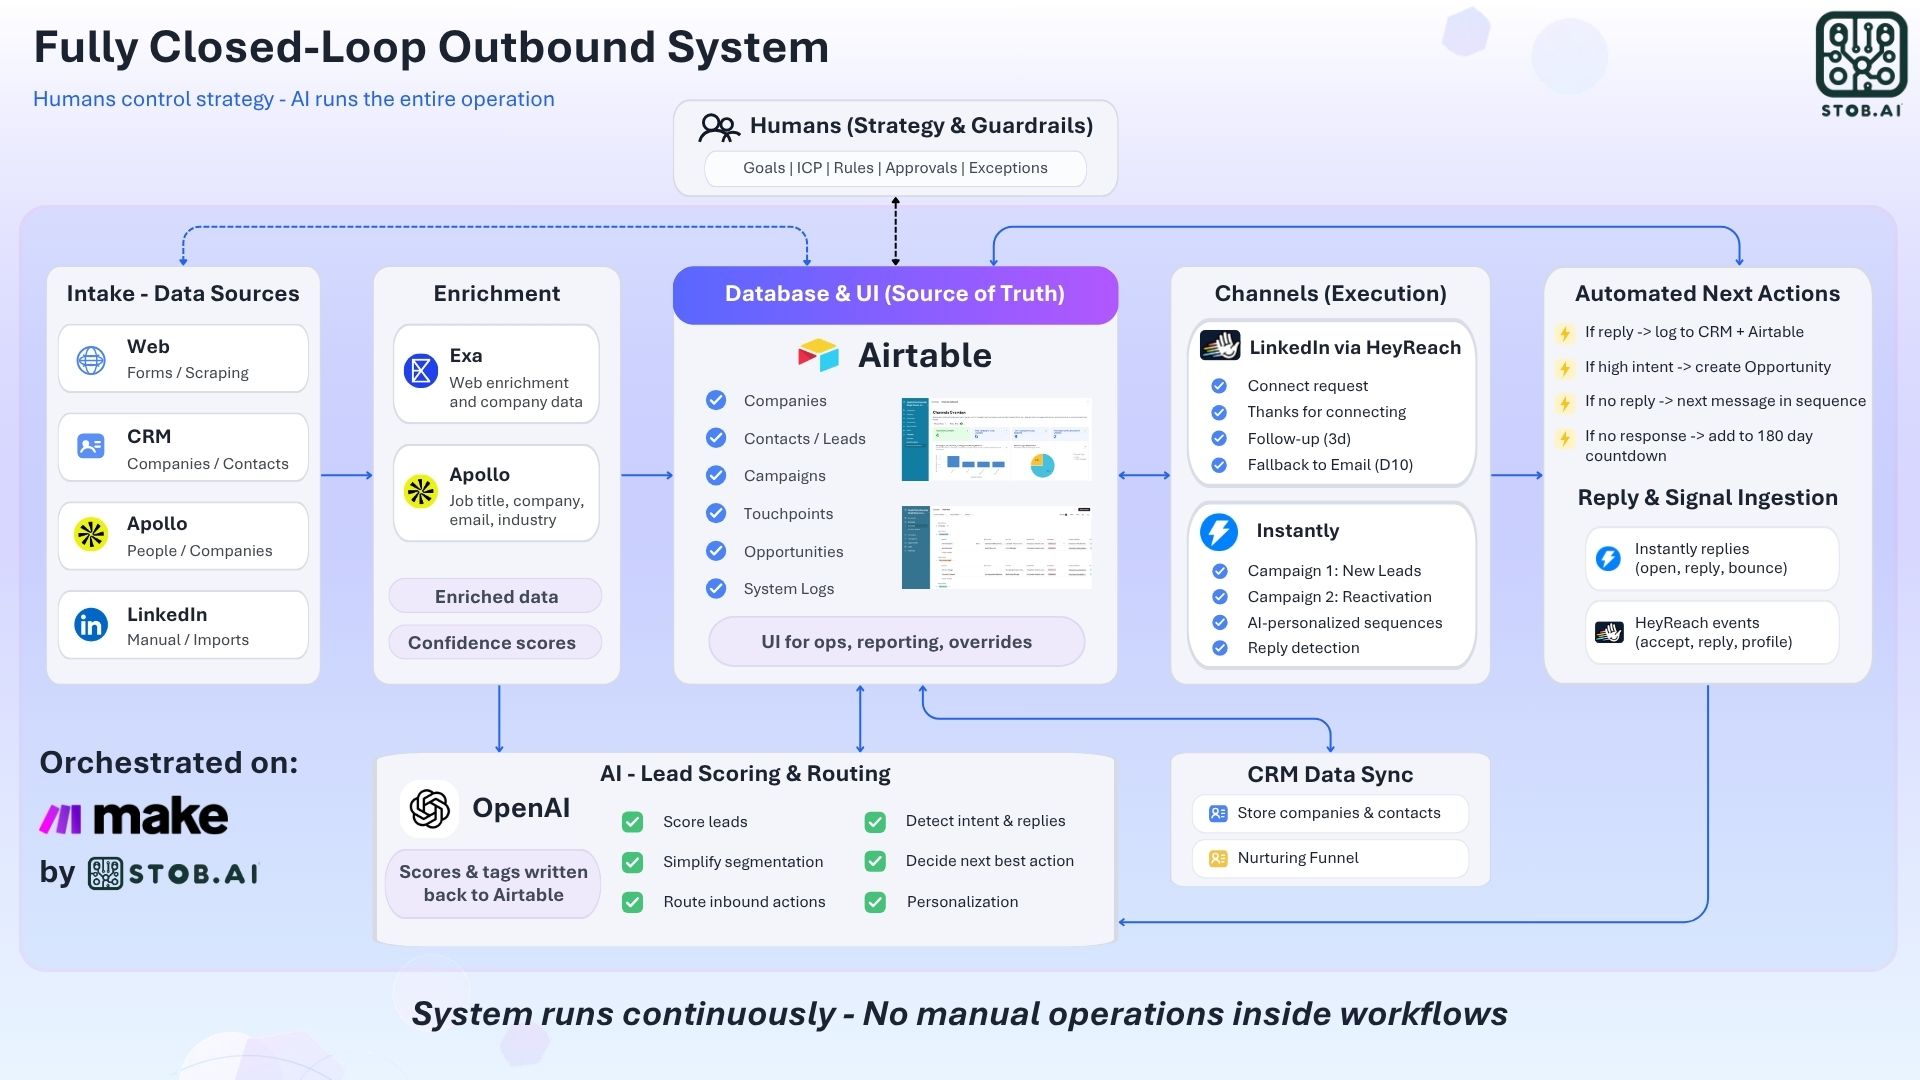Viewport: 1920px width, 1080px height.
Task: Click the checkmark next to Touchpoints
Action: click(716, 513)
